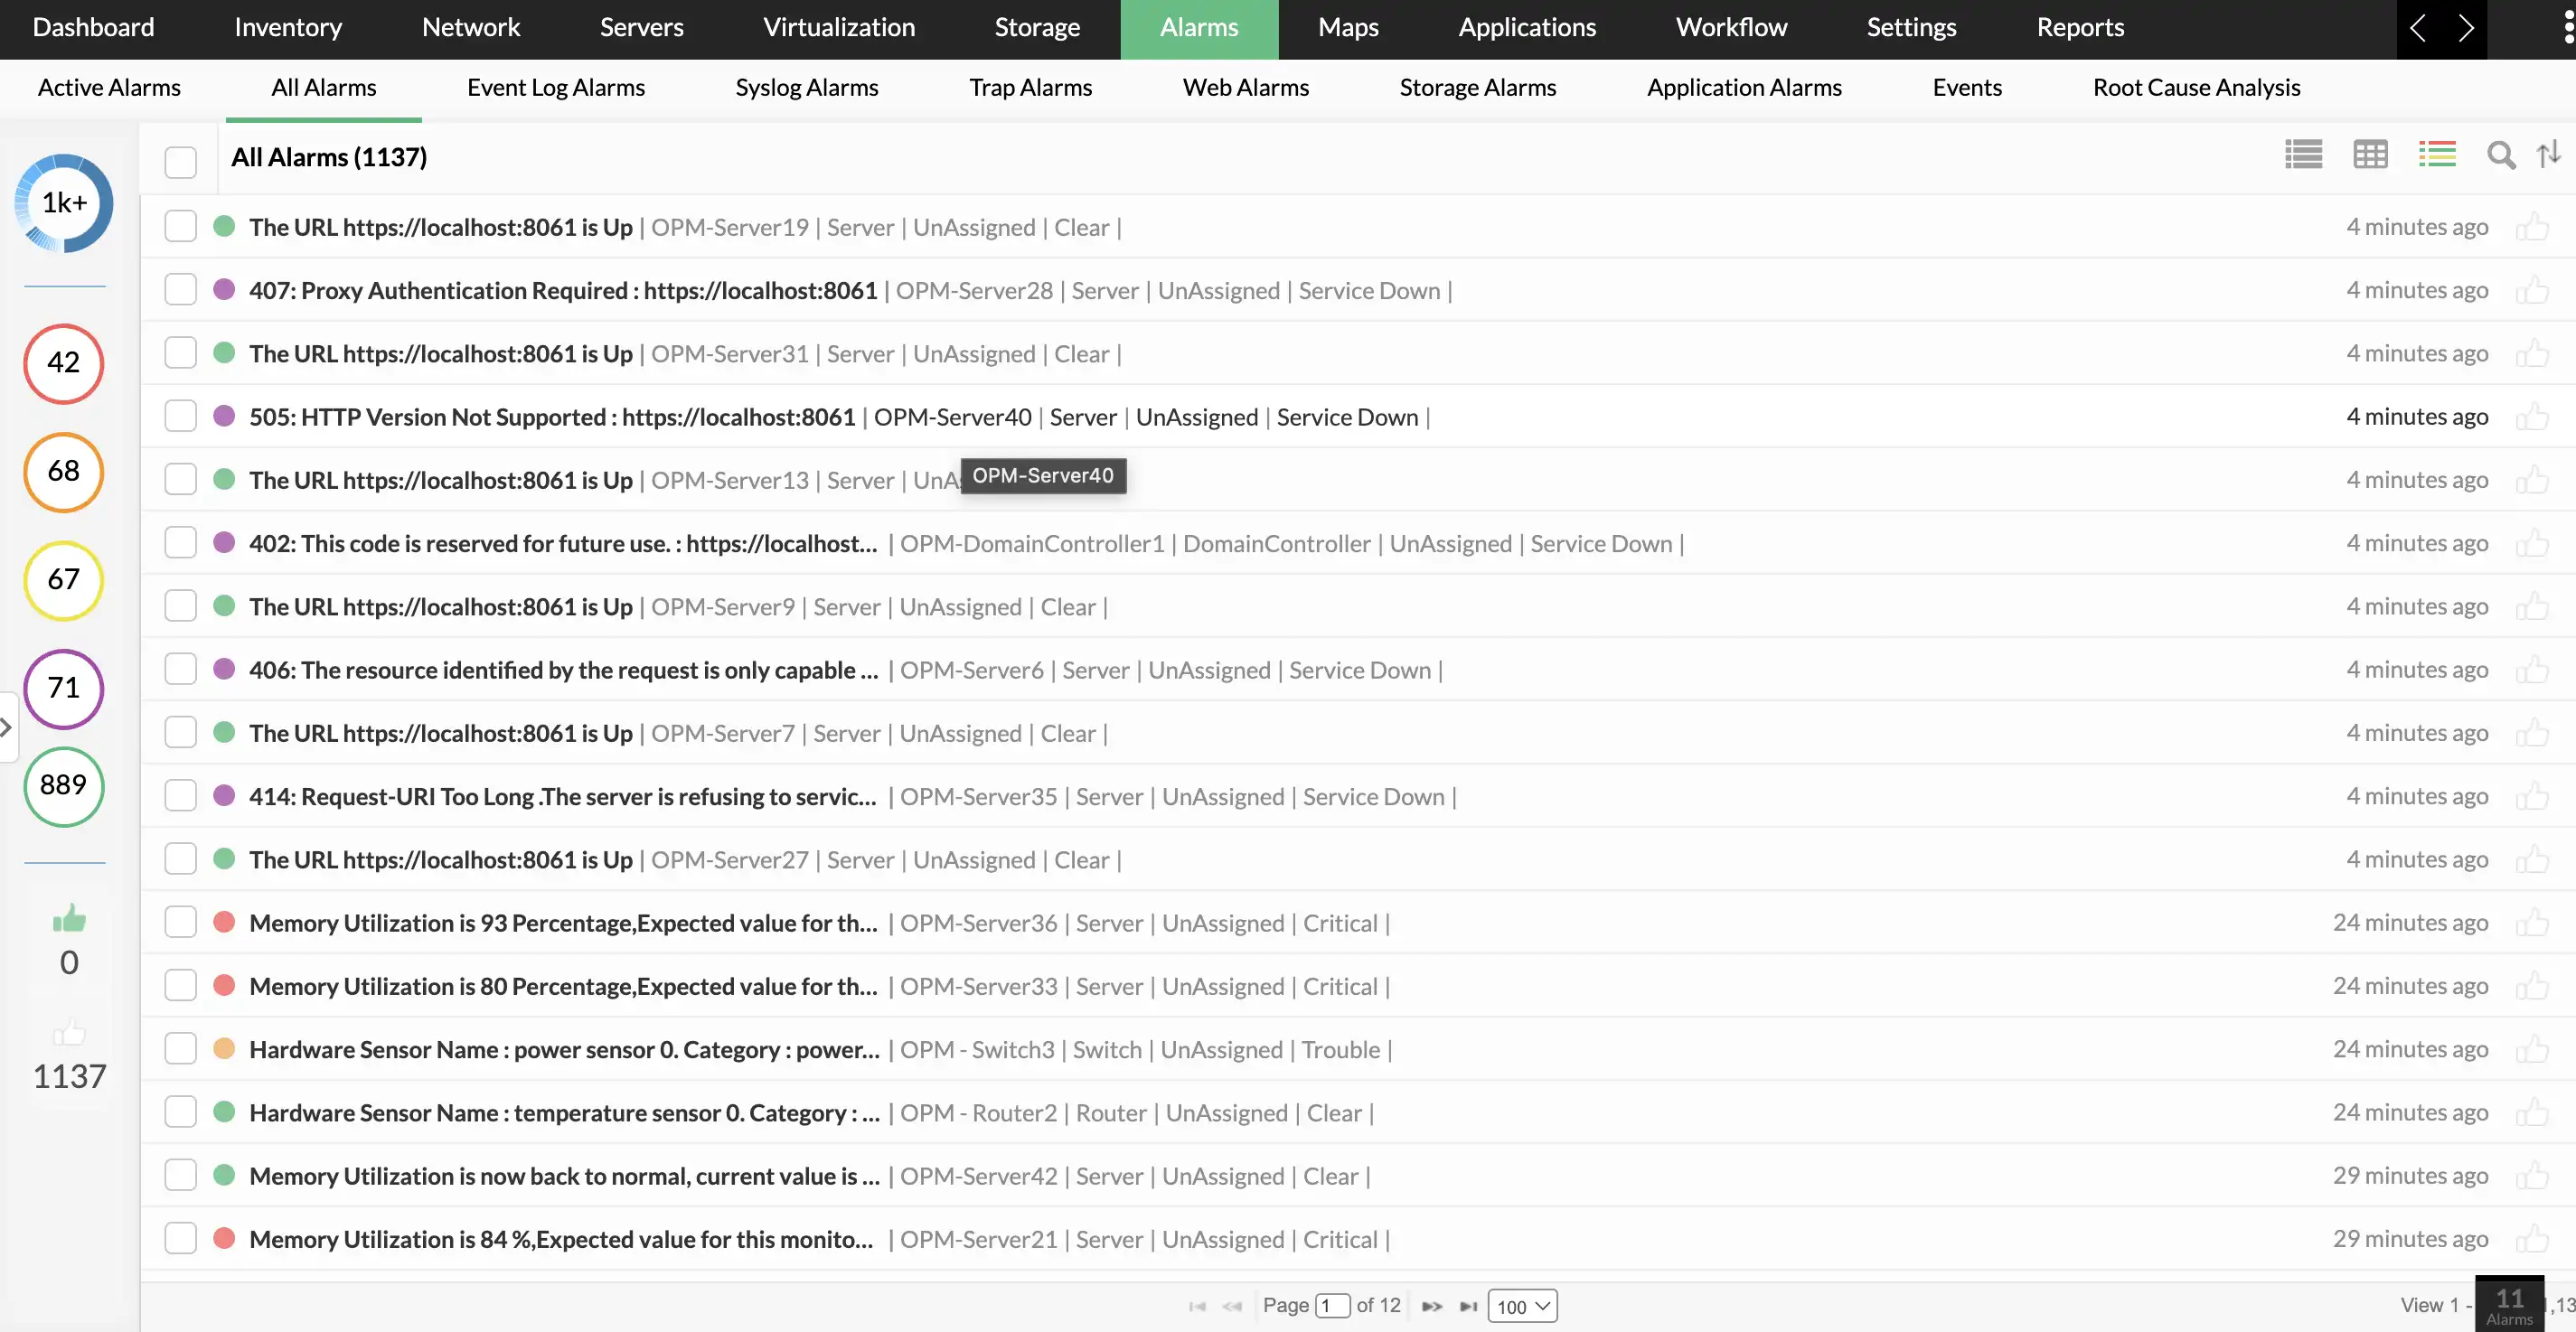Open the alarm search magnifier icon
Screen dimensions: 2576x1332
2501,155
